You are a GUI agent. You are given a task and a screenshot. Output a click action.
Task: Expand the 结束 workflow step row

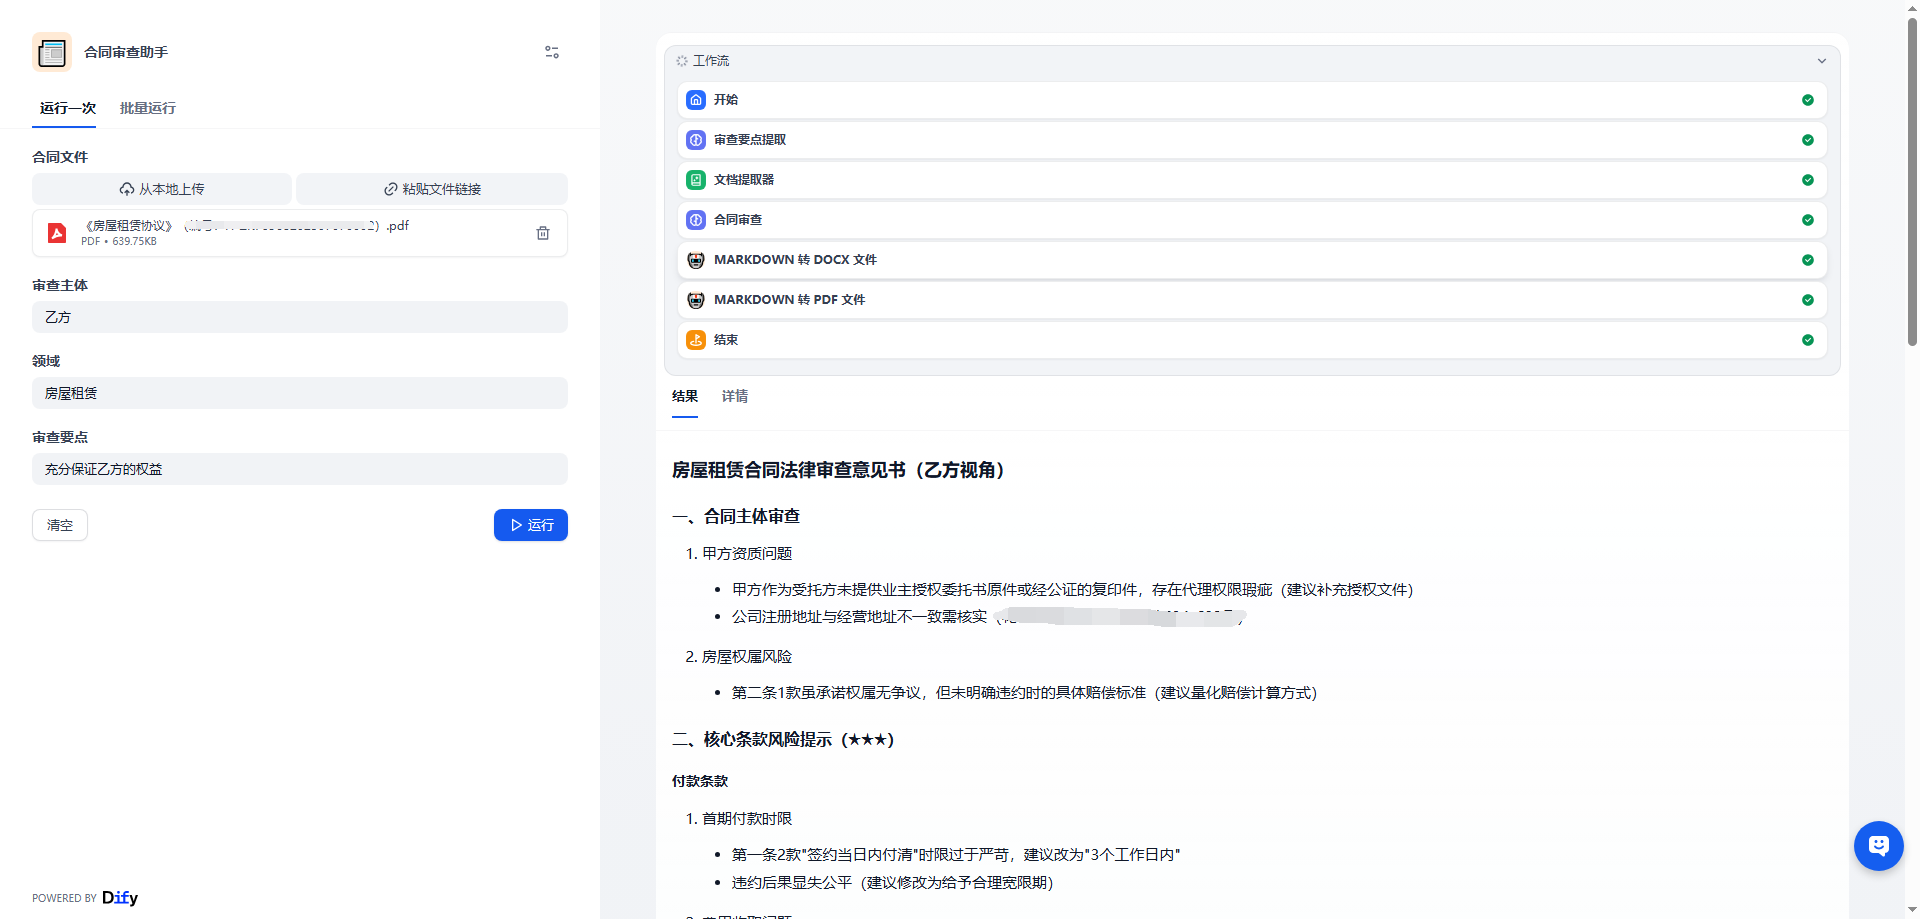click(x=1252, y=340)
